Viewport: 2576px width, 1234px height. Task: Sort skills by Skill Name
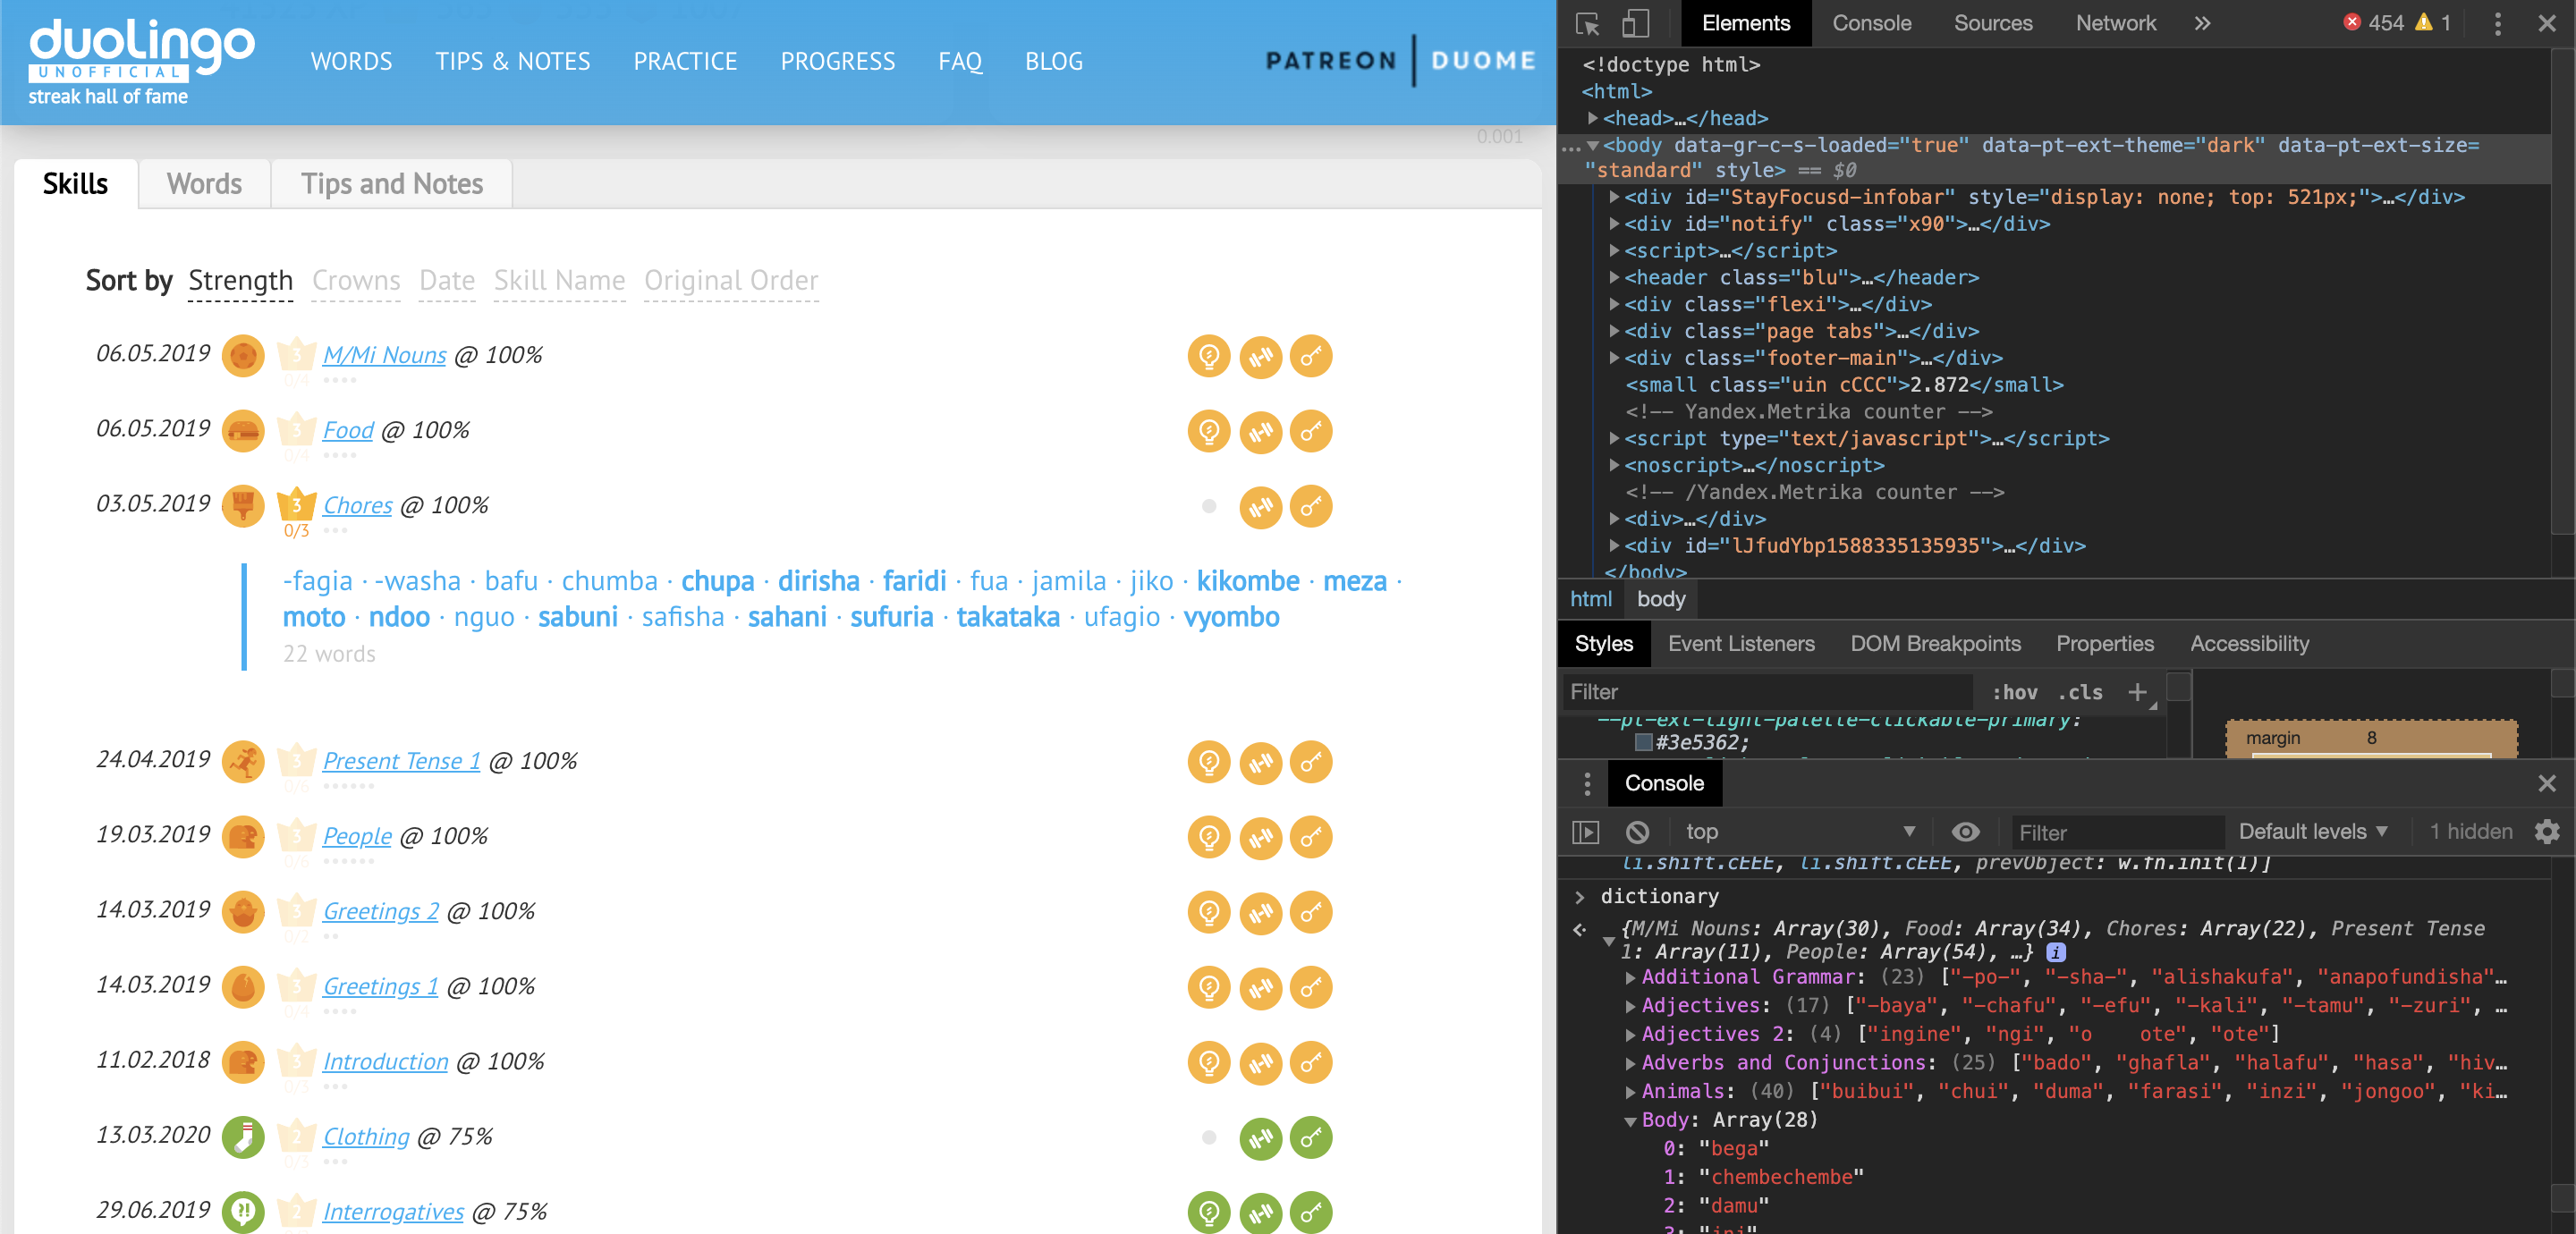559,281
